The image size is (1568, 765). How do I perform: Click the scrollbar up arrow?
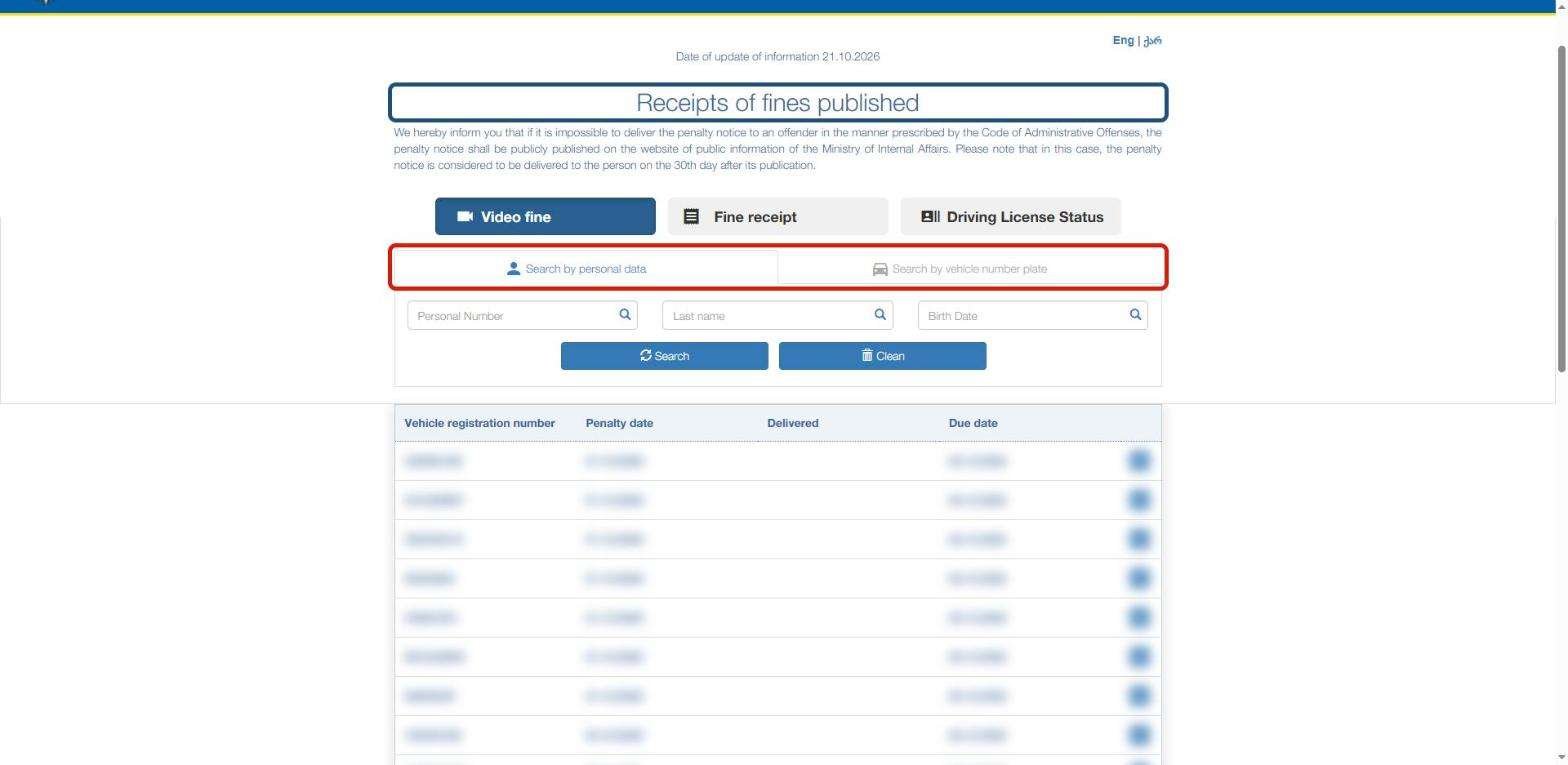tap(1561, 6)
